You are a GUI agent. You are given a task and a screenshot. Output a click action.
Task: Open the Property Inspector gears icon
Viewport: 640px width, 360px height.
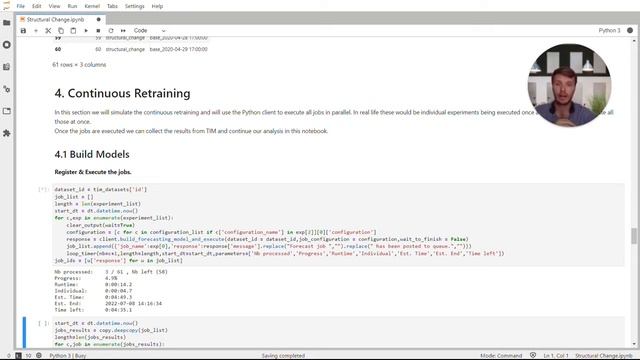click(7, 89)
